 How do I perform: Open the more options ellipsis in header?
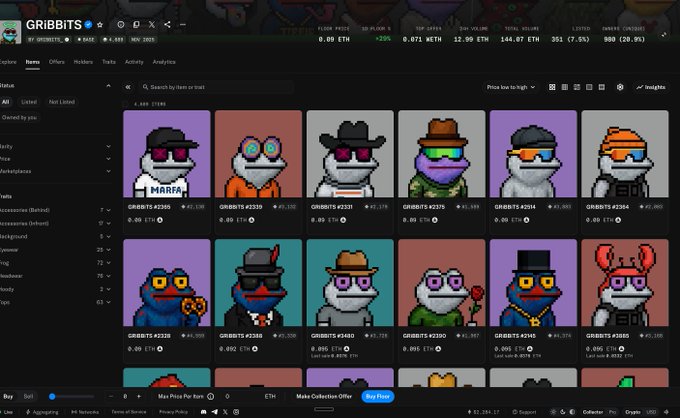[183, 25]
